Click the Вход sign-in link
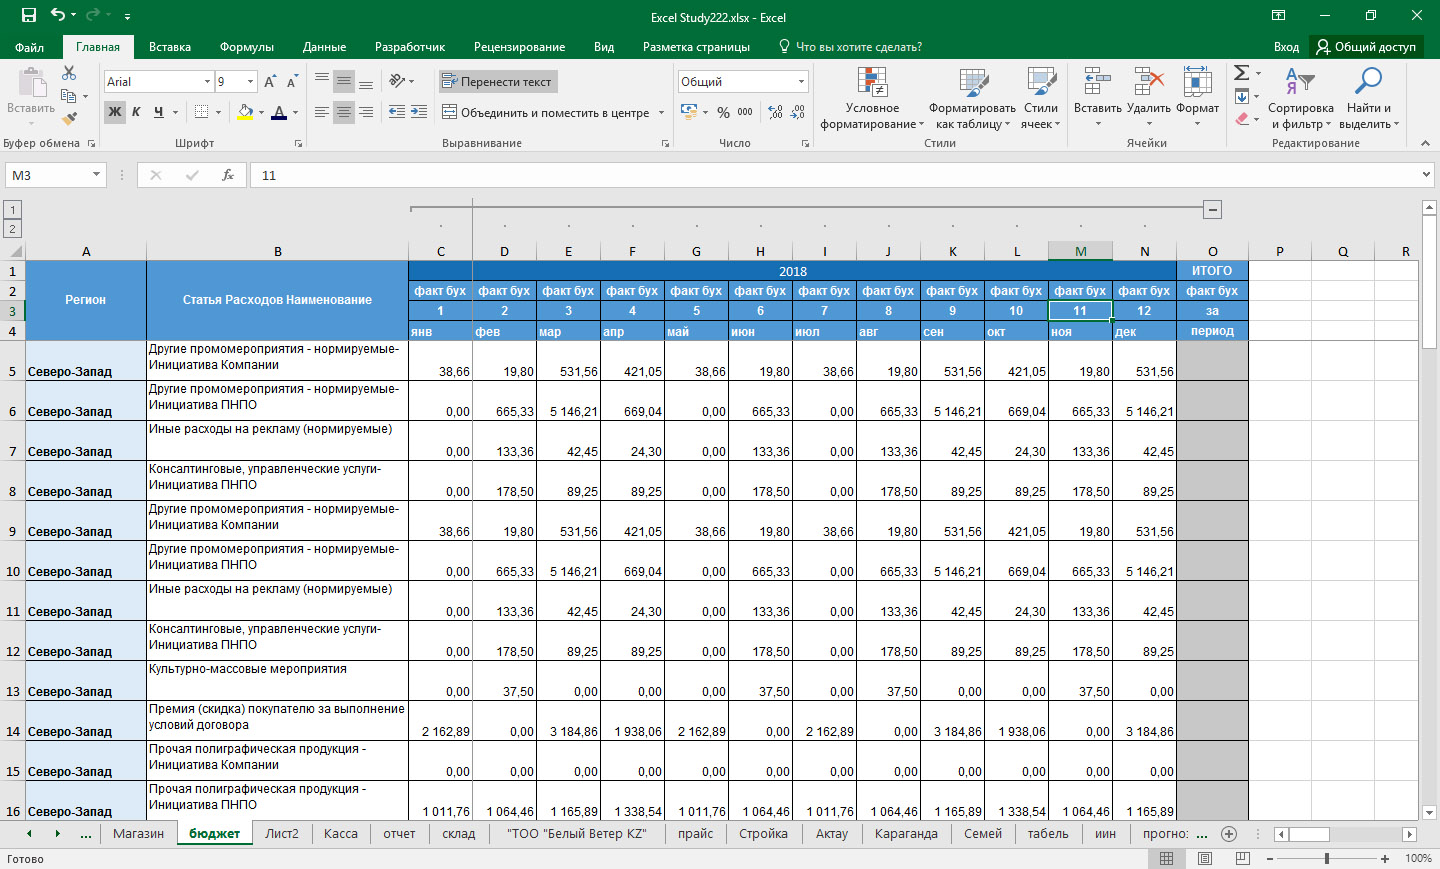Image resolution: width=1440 pixels, height=869 pixels. click(1286, 47)
